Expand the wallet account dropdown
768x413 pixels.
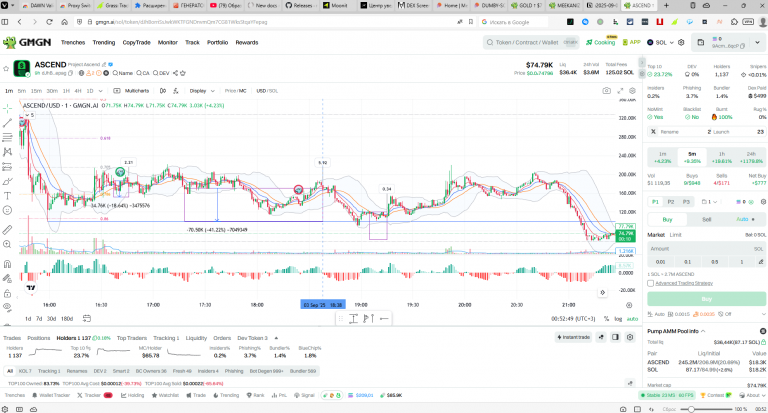[x=757, y=43]
